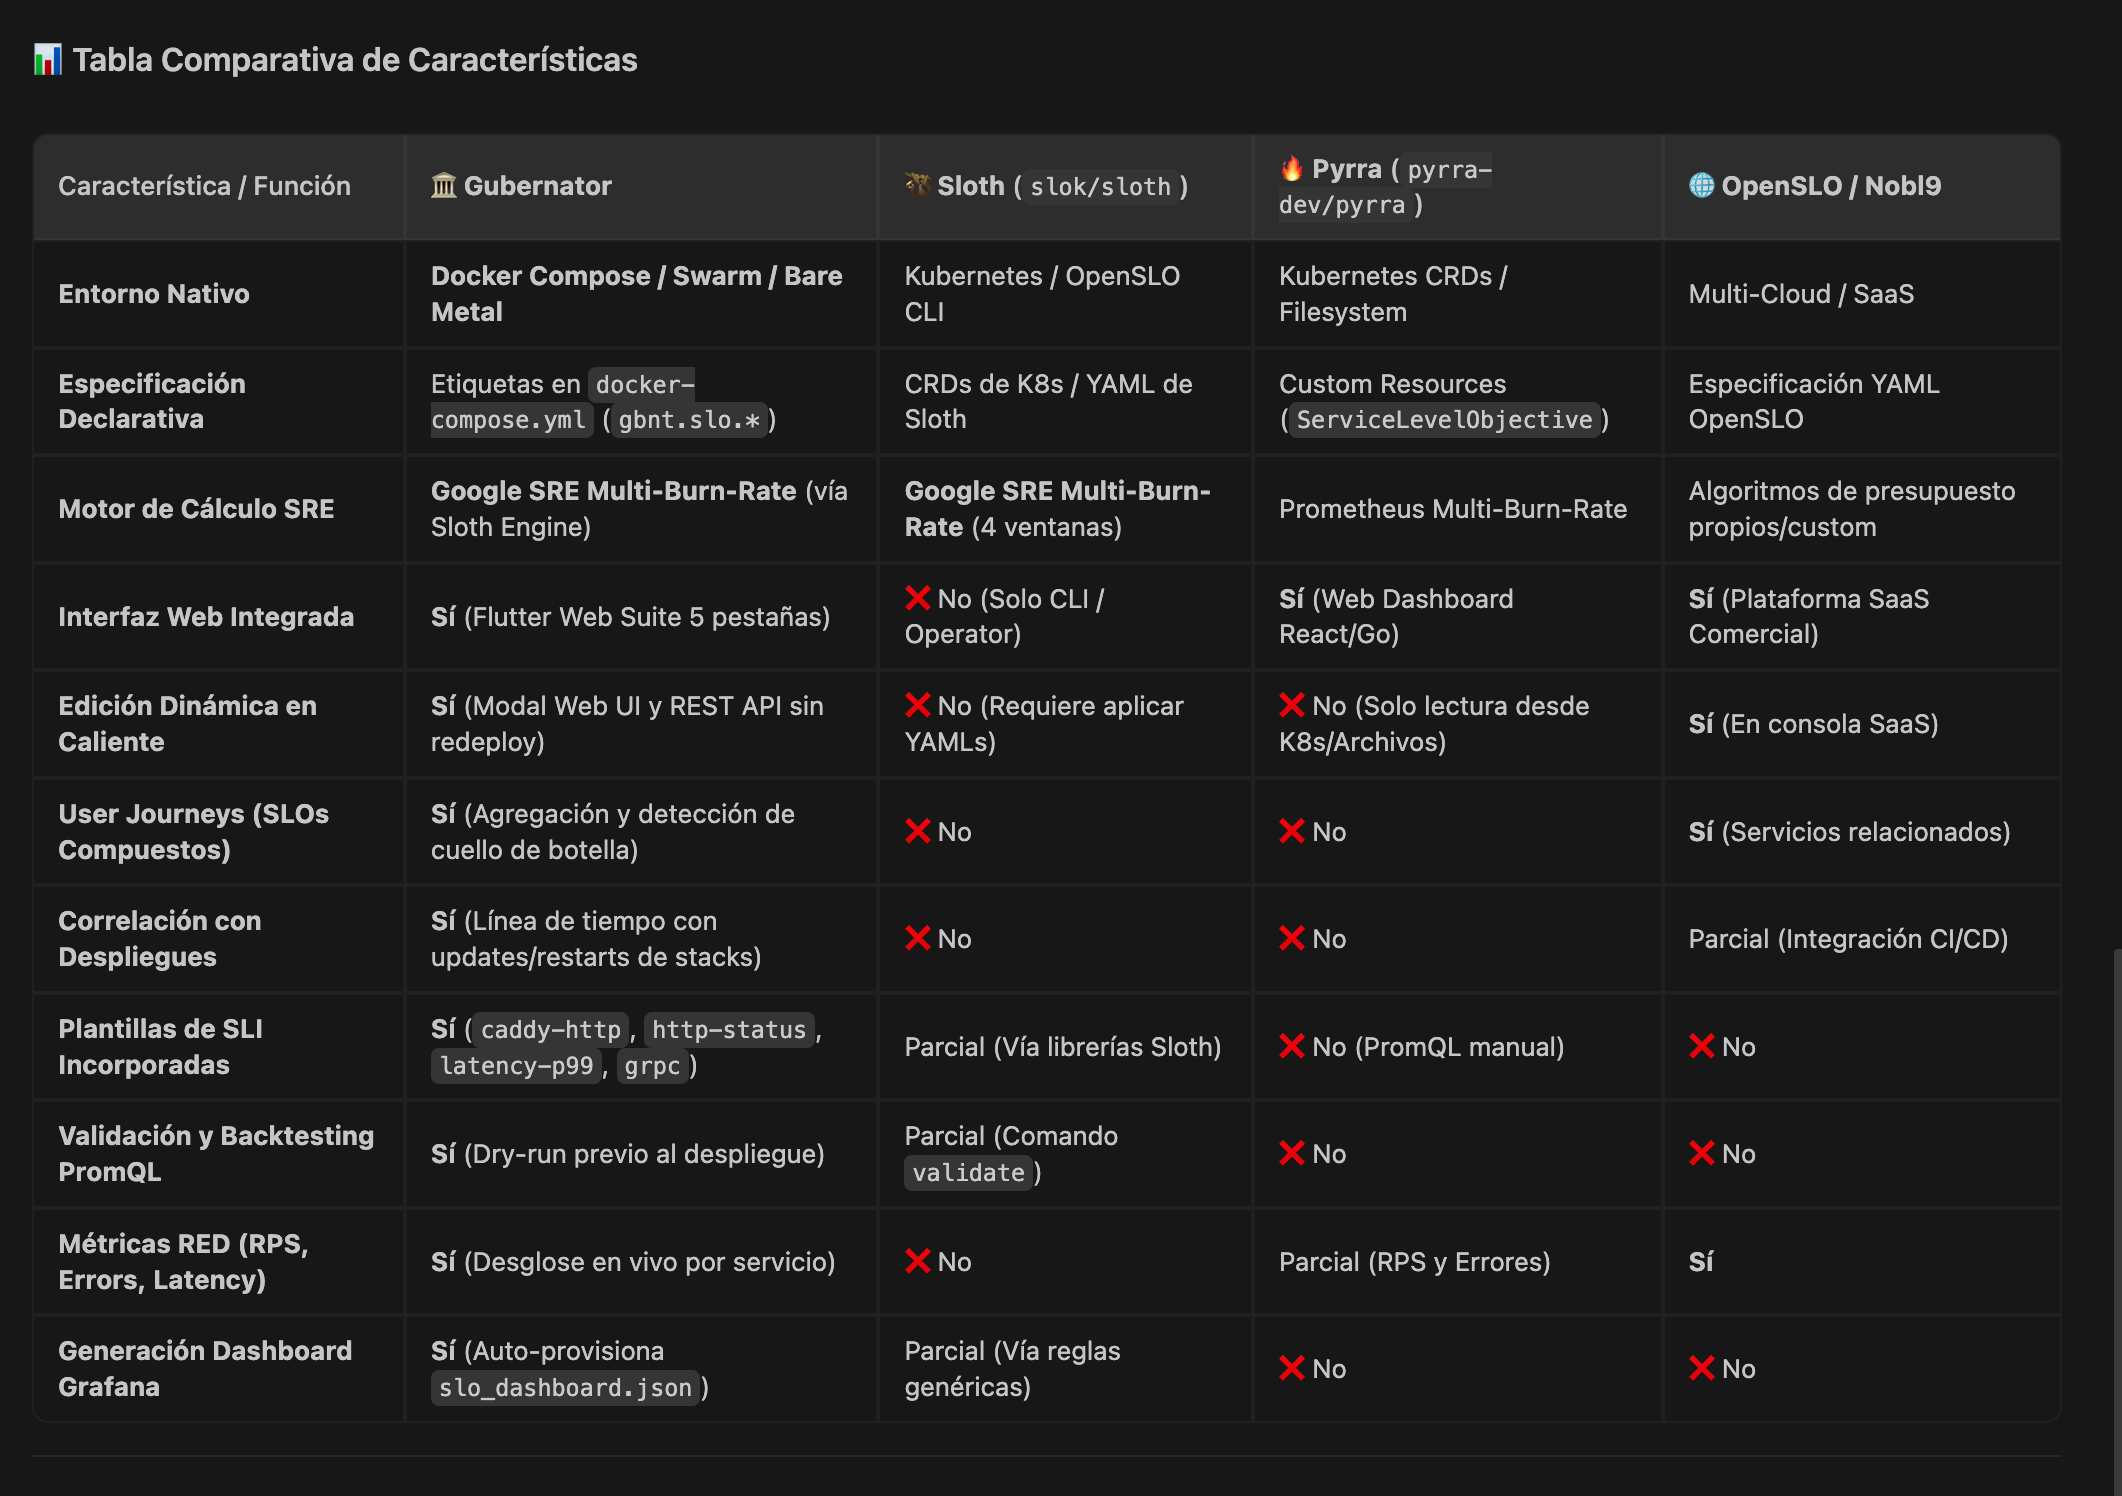Click the red X in OpenSLO's Generación Dashboard Grafana cell
Screen dimensions: 2122x1496
[x=1701, y=1368]
